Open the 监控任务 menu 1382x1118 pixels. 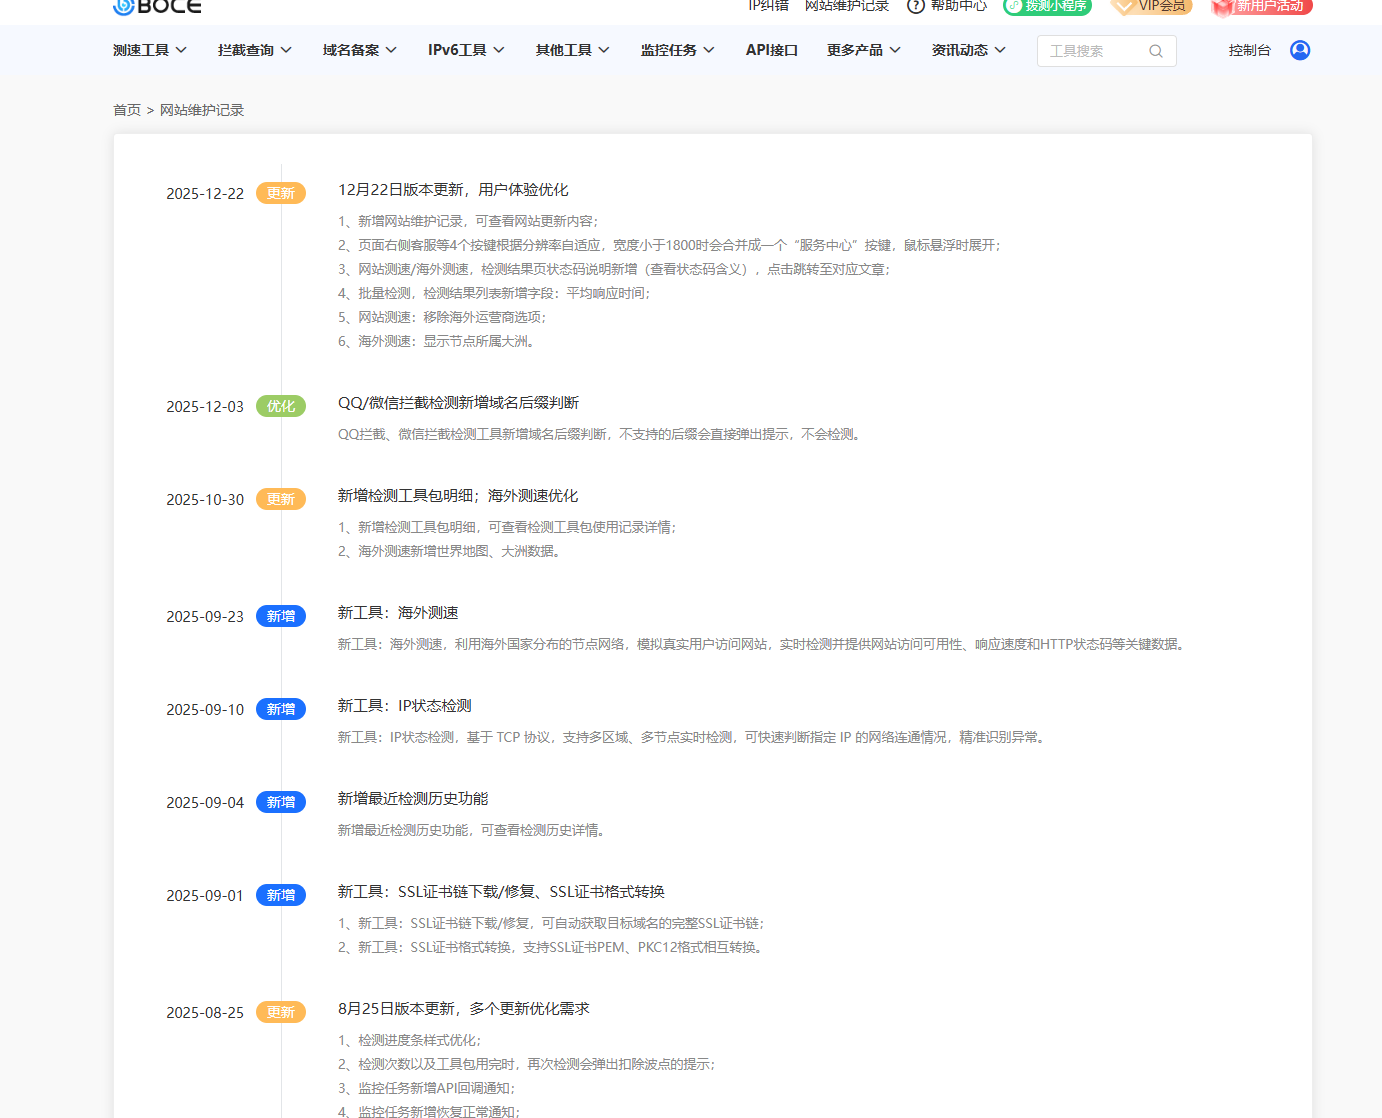click(677, 50)
